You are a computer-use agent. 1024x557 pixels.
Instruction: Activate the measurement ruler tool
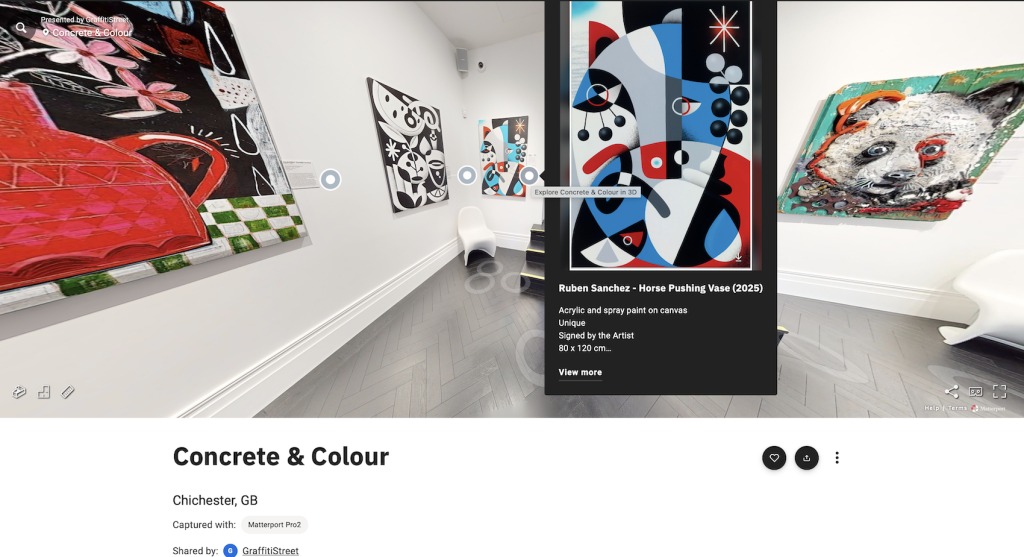pyautogui.click(x=68, y=392)
